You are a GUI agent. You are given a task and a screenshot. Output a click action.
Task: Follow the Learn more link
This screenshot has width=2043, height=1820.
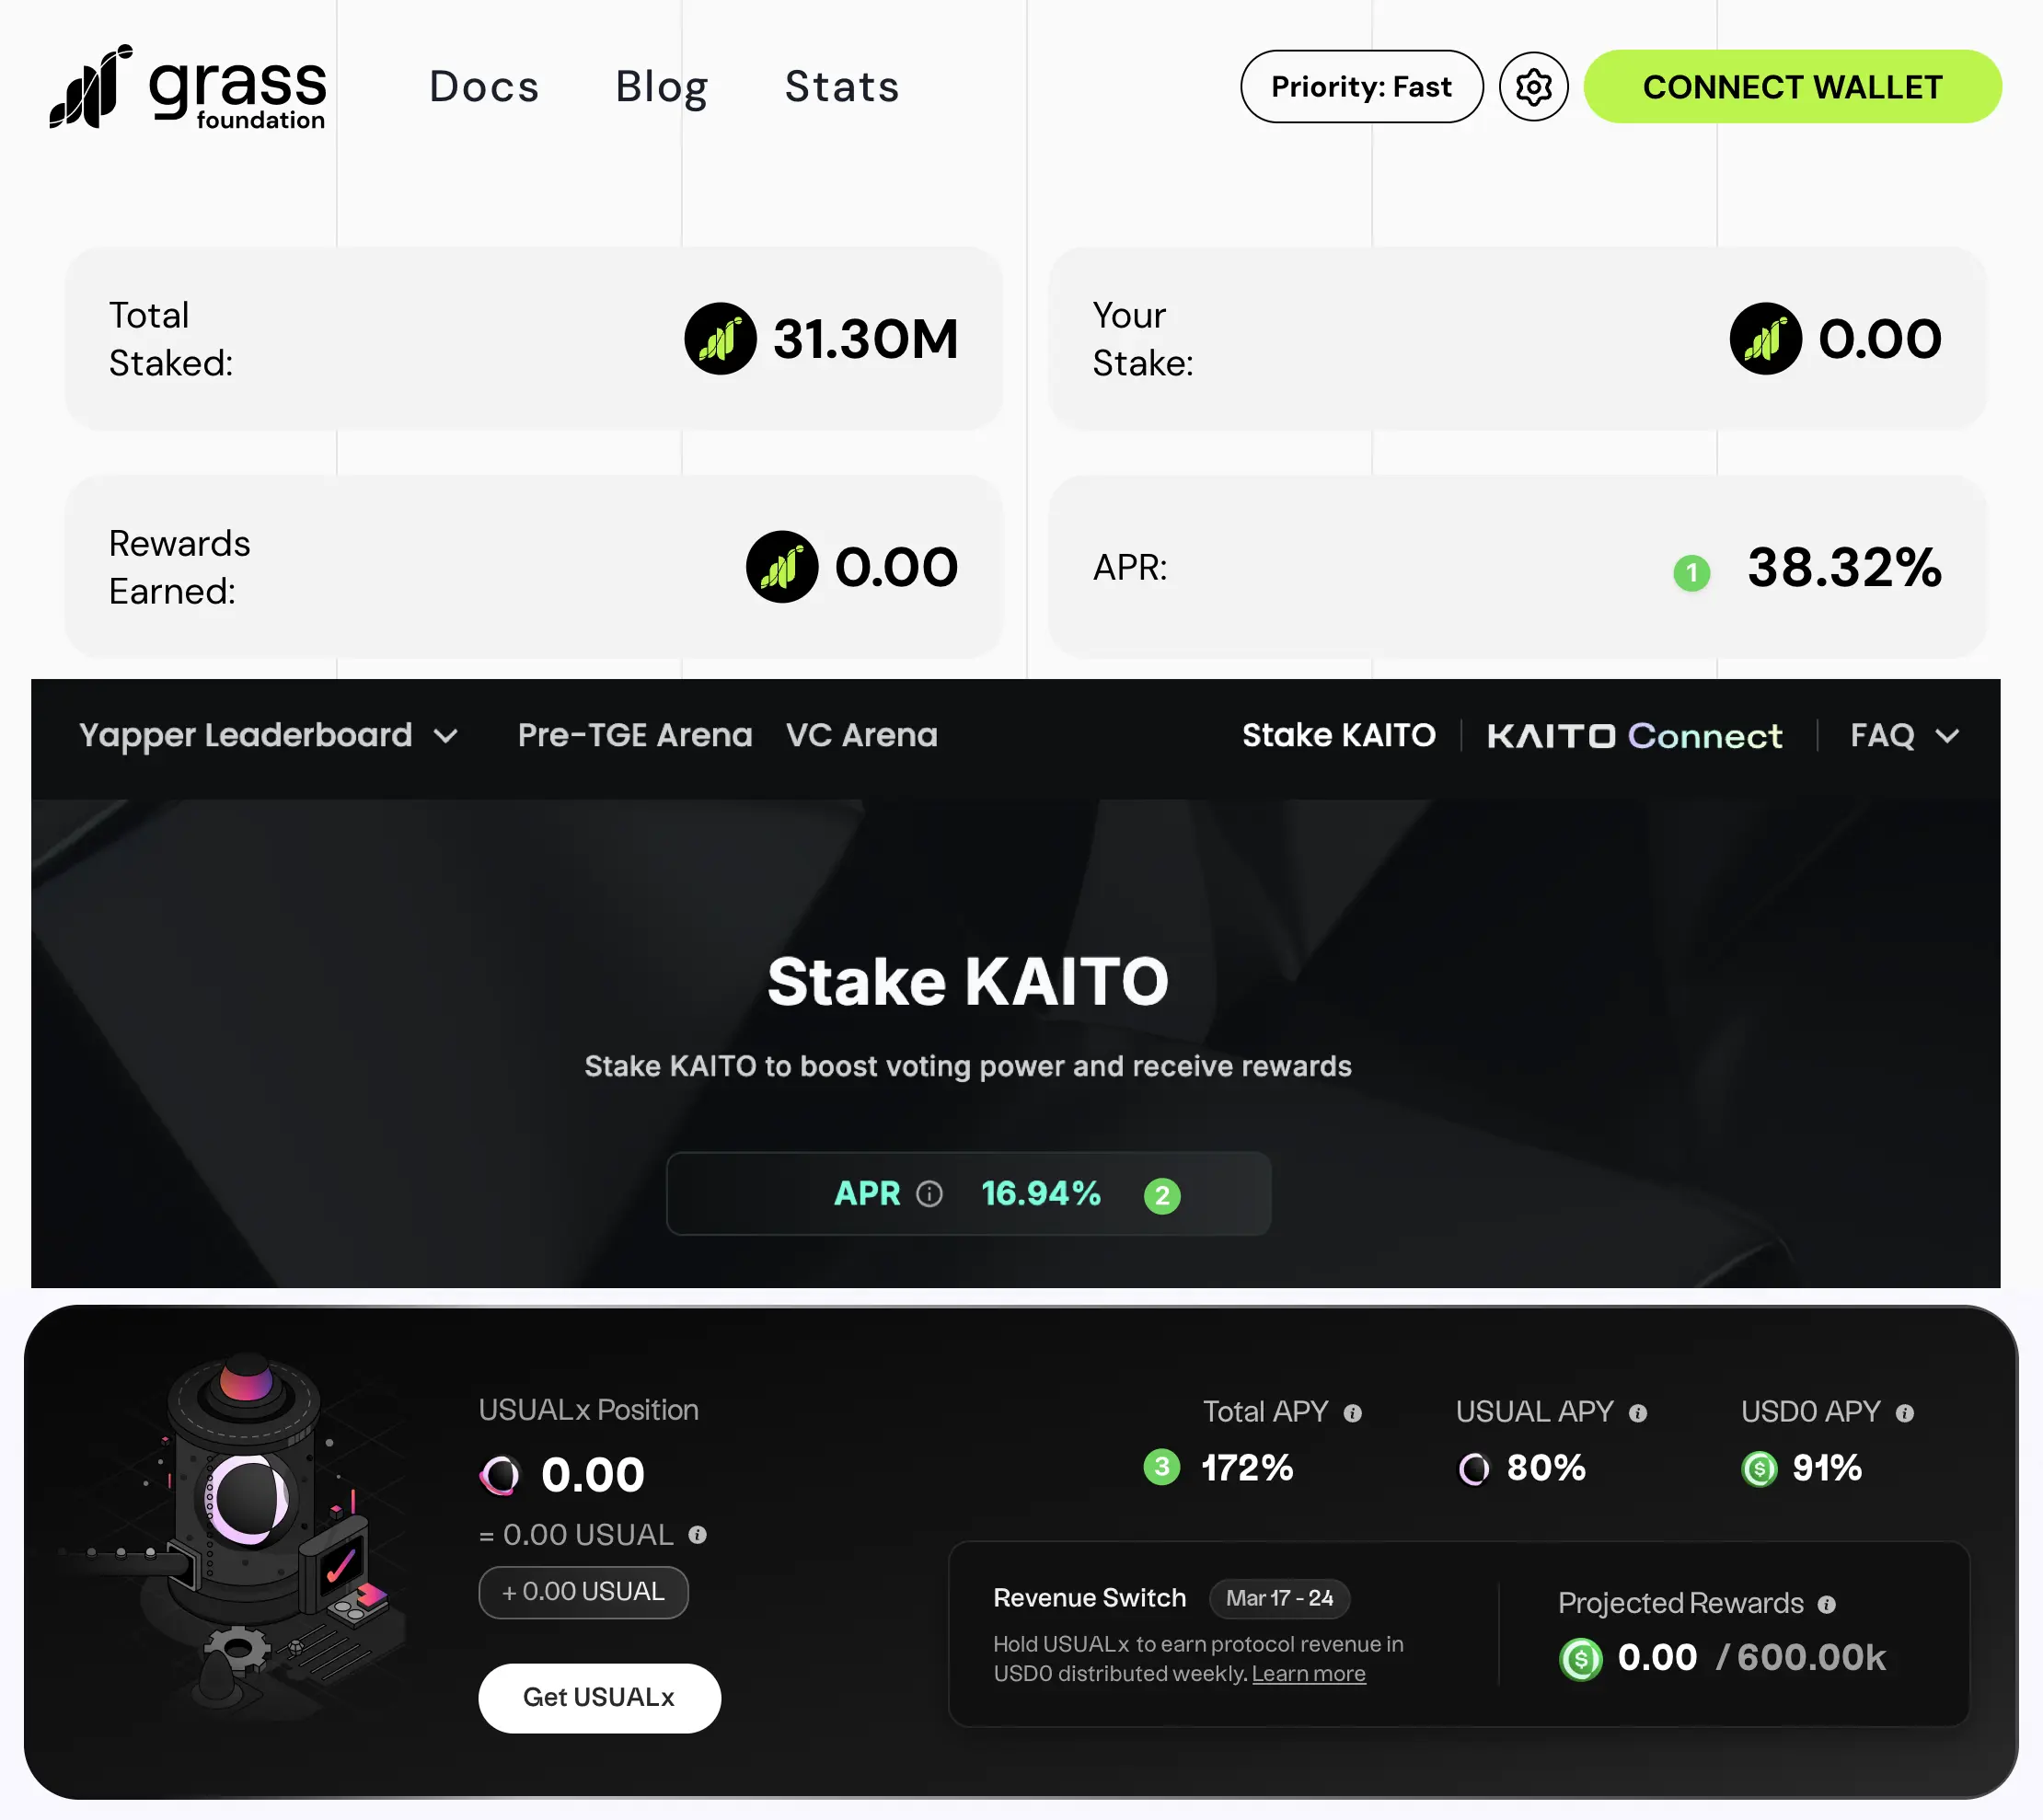(1308, 1674)
